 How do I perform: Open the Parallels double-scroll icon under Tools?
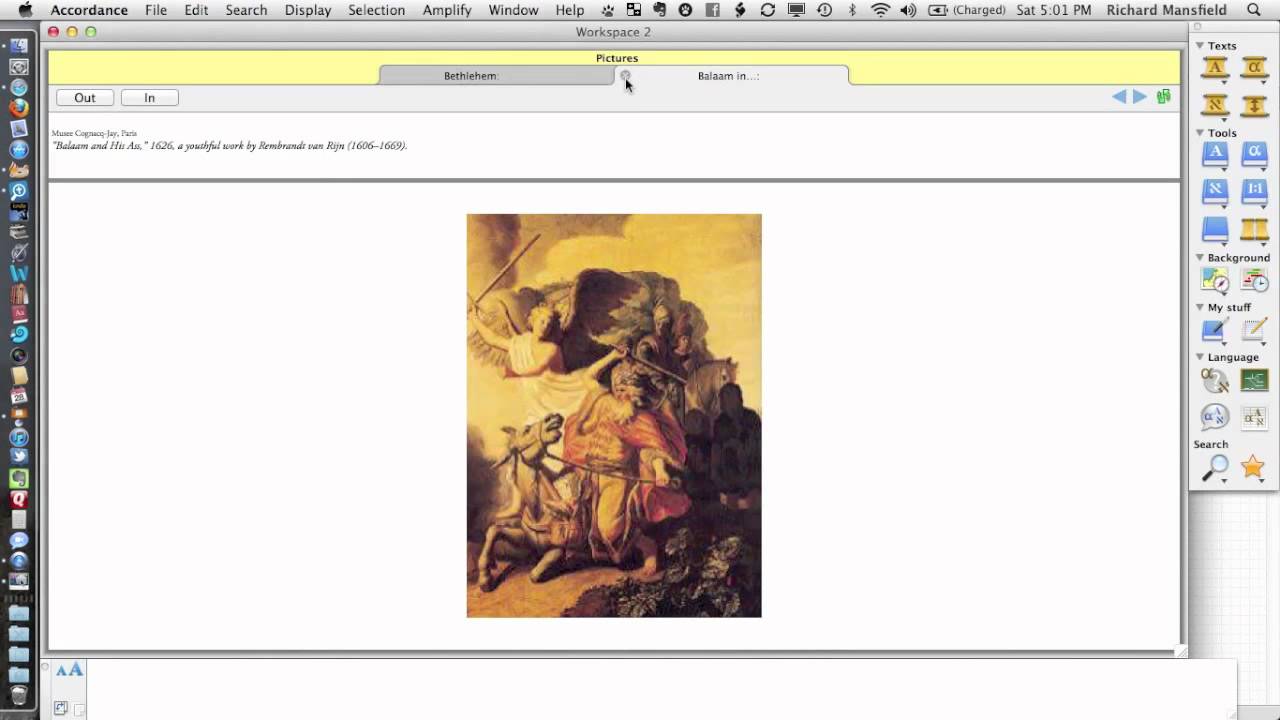1254,229
